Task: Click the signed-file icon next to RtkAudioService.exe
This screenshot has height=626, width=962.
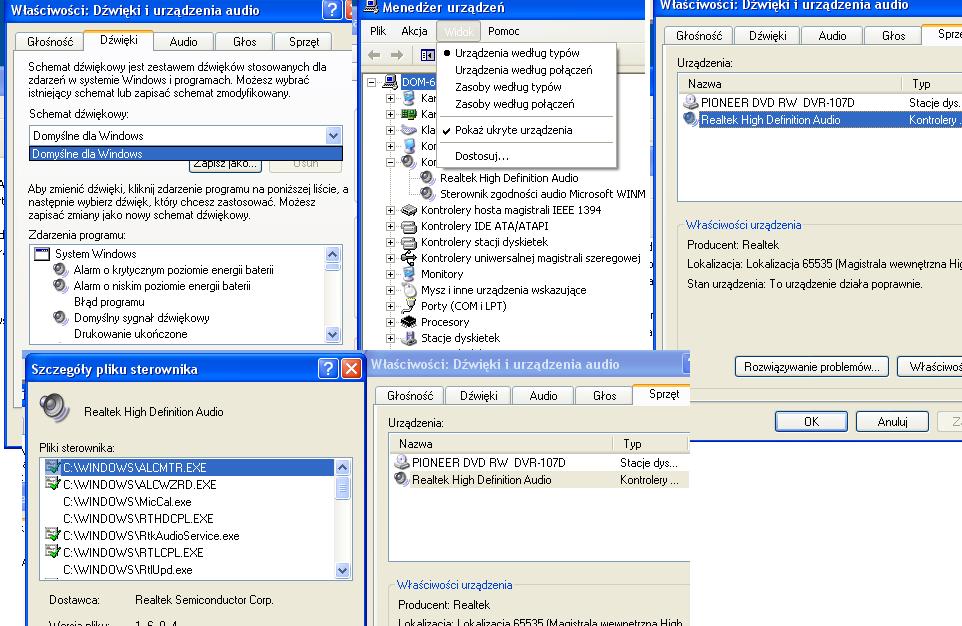Action: tap(53, 535)
